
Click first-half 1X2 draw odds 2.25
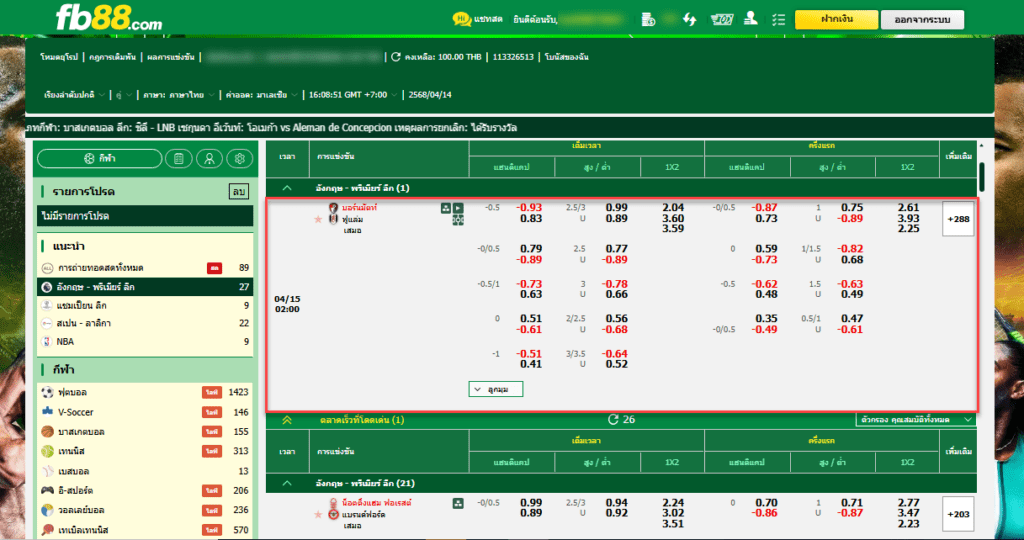[908, 229]
